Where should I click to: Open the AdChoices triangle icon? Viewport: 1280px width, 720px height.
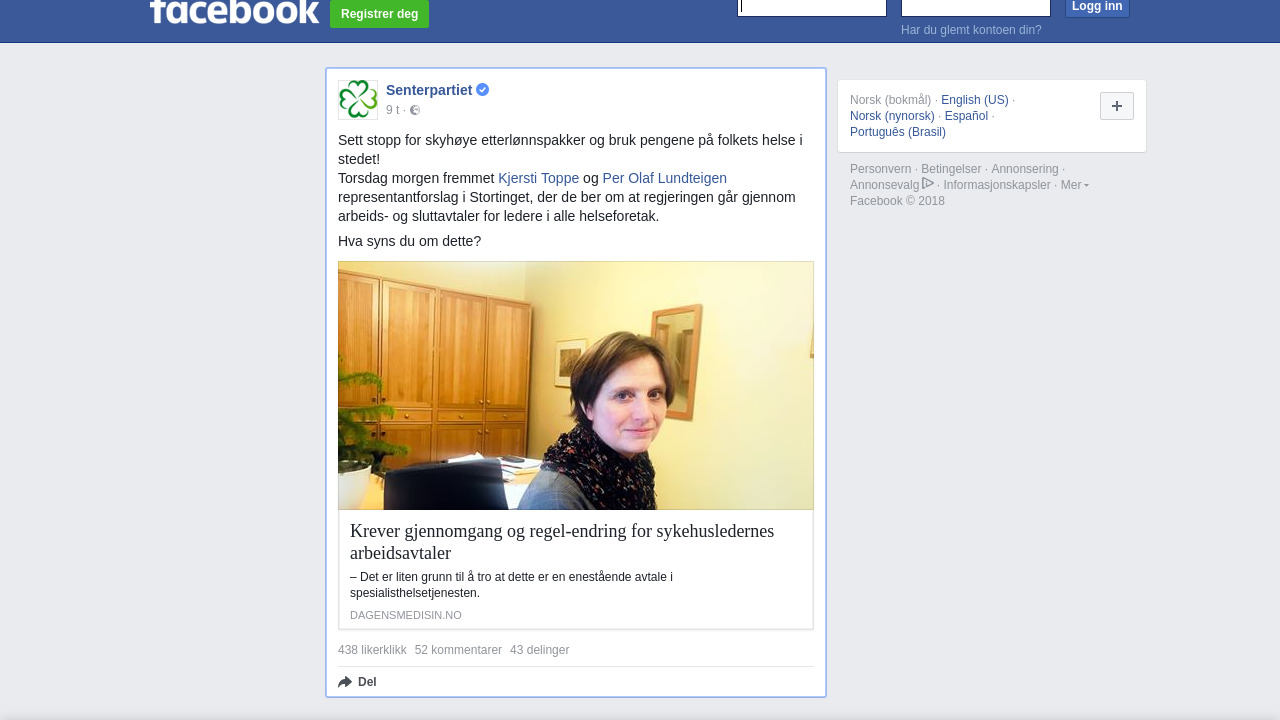(928, 184)
